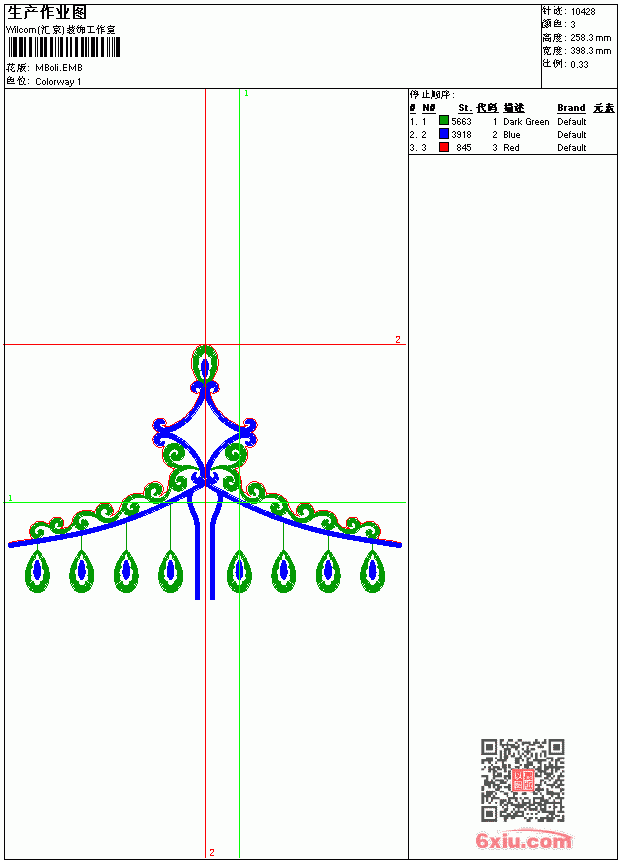Click the Blue thread color swatch
The width and height of the screenshot is (620, 860).
tap(444, 134)
